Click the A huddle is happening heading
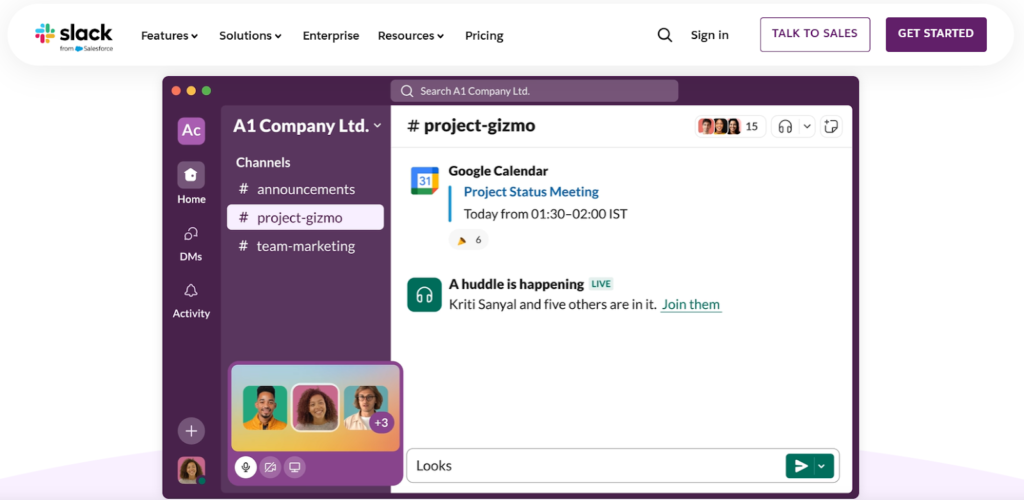The height and width of the screenshot is (500, 1024). pos(516,284)
